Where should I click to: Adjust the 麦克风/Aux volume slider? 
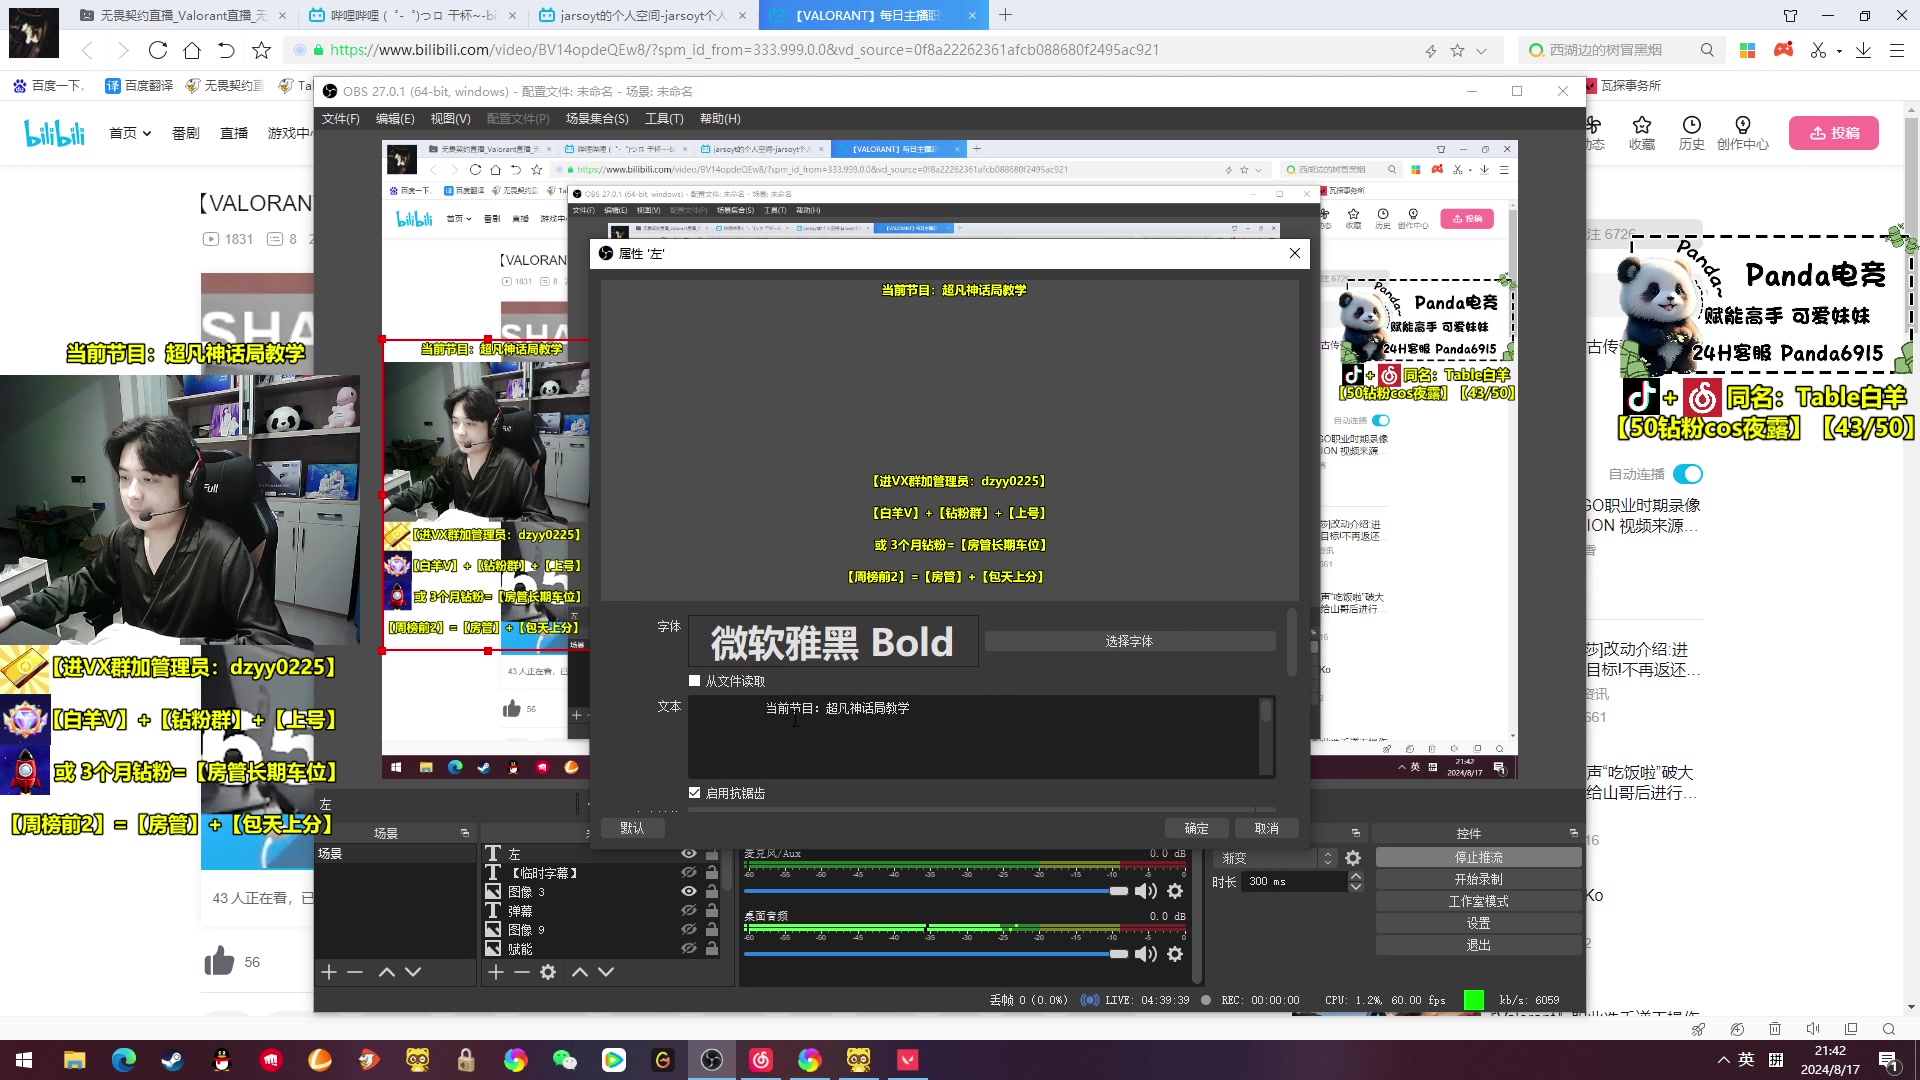[935, 891]
